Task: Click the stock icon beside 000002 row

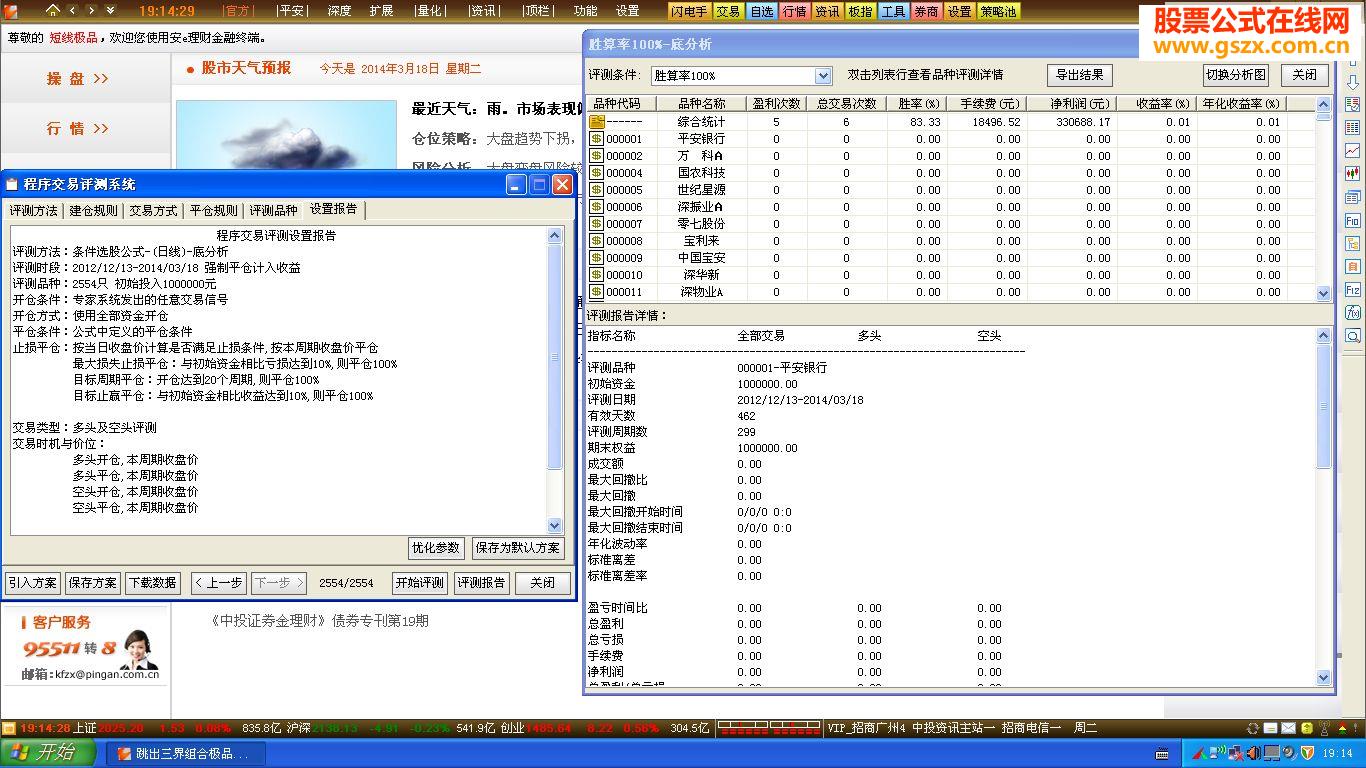Action: pyautogui.click(x=596, y=156)
